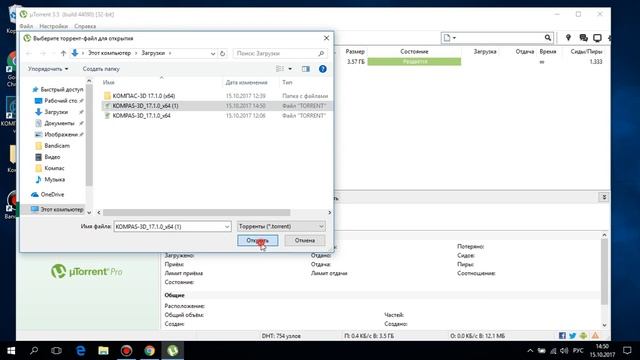640x360 pixels.
Task: Click the Отмена button in file dialog
Action: (x=305, y=240)
